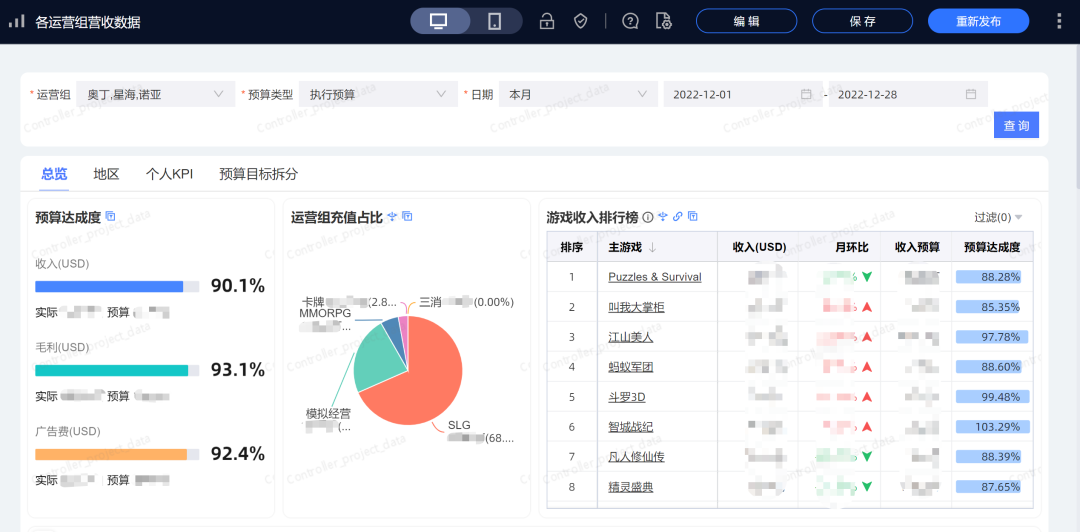
Task: Open 运营组 dropdown showing 奥丁,星海,诺亚
Action: point(156,94)
